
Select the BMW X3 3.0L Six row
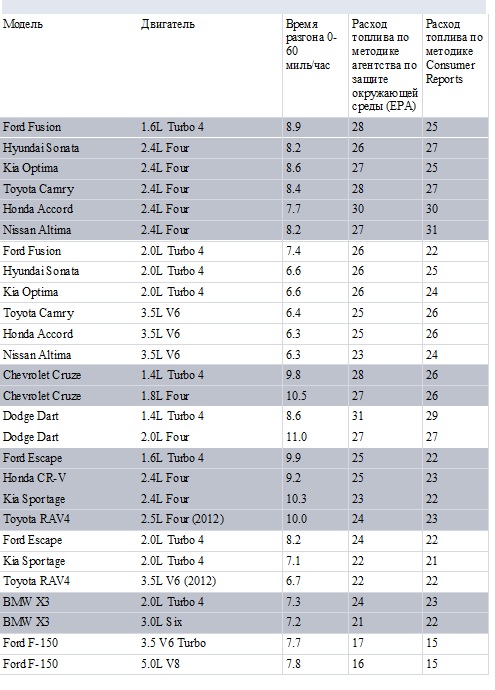tap(244, 622)
